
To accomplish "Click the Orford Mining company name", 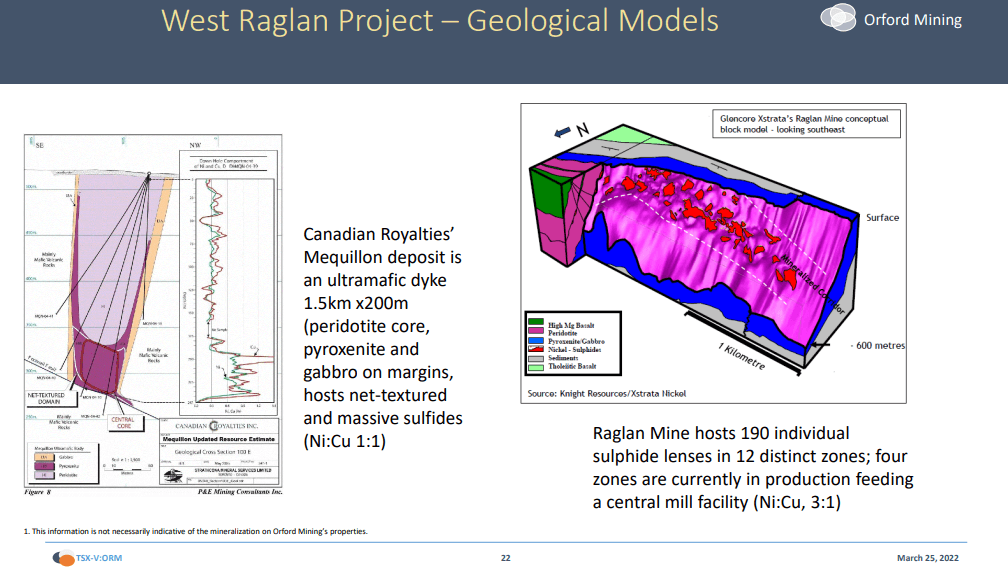I will [913, 20].
